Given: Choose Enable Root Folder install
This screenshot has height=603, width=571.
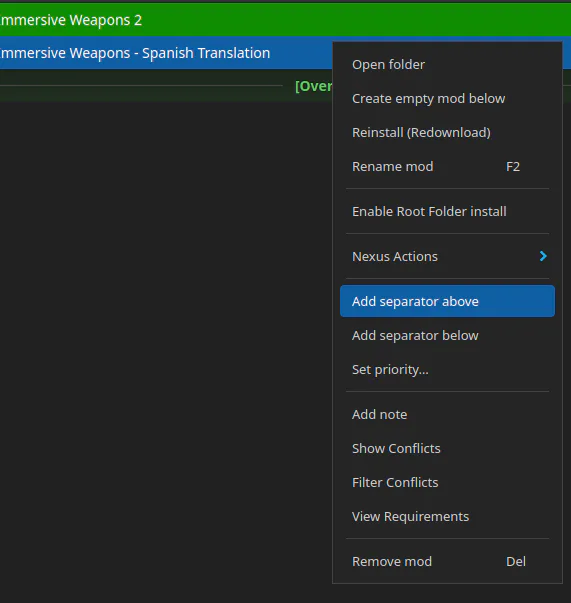Looking at the screenshot, I should [447, 212].
